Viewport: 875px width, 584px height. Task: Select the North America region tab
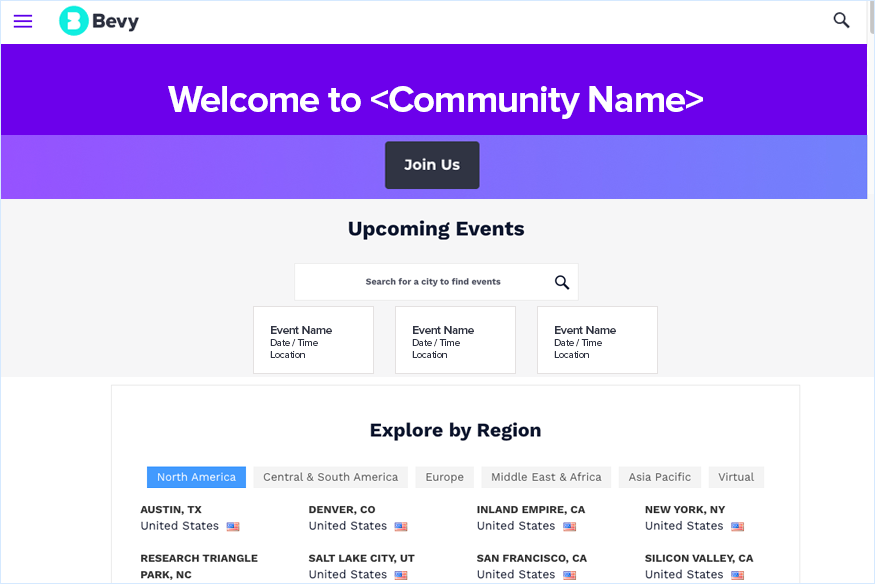196,477
